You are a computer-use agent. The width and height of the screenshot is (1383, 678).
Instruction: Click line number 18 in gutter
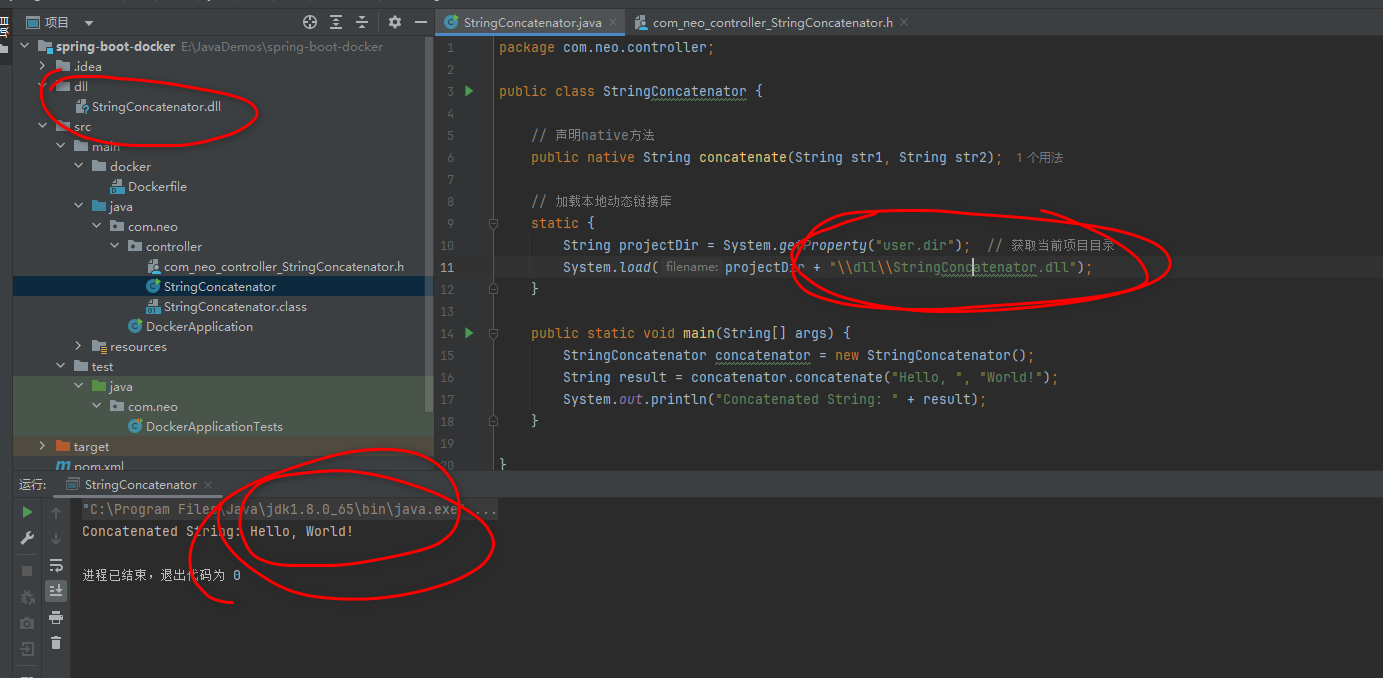(446, 421)
